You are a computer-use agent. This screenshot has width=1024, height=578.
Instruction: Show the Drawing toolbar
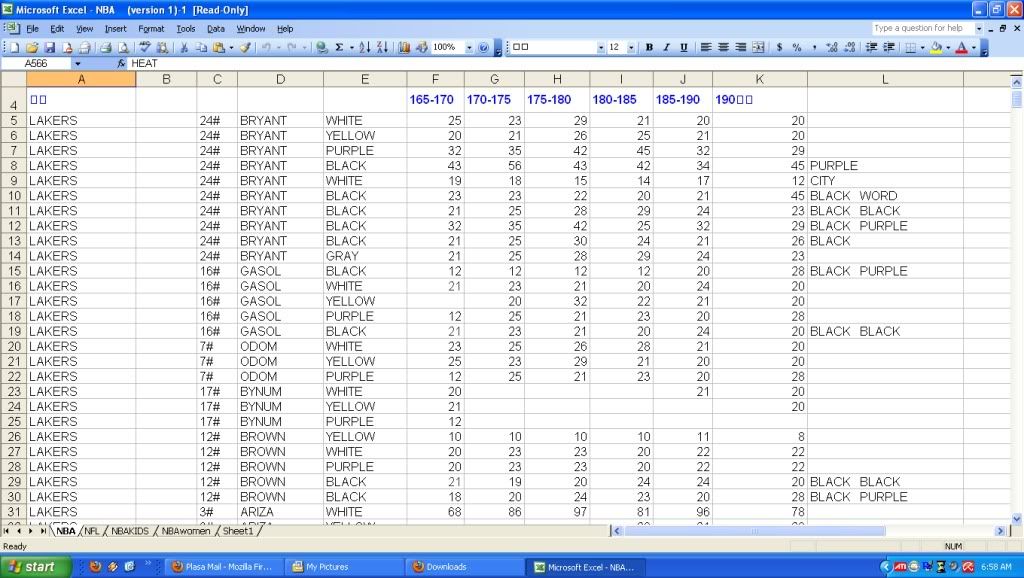(422, 47)
